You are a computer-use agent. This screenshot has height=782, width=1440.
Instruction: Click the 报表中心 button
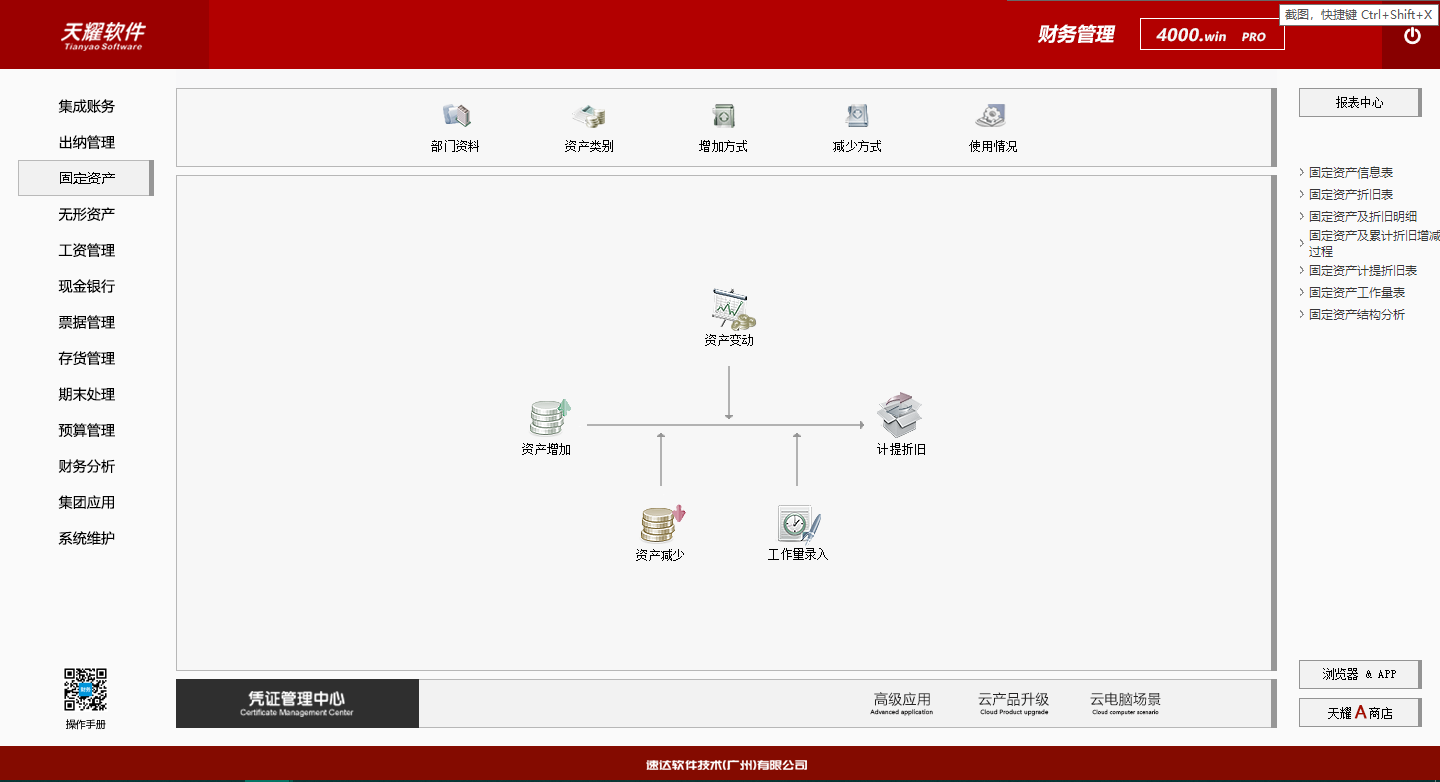point(1359,102)
